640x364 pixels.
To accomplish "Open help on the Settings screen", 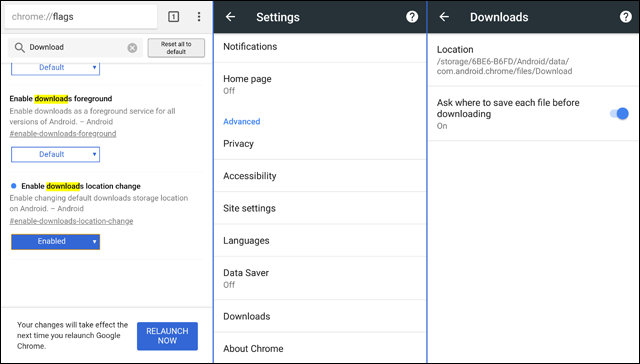I will (x=412, y=17).
